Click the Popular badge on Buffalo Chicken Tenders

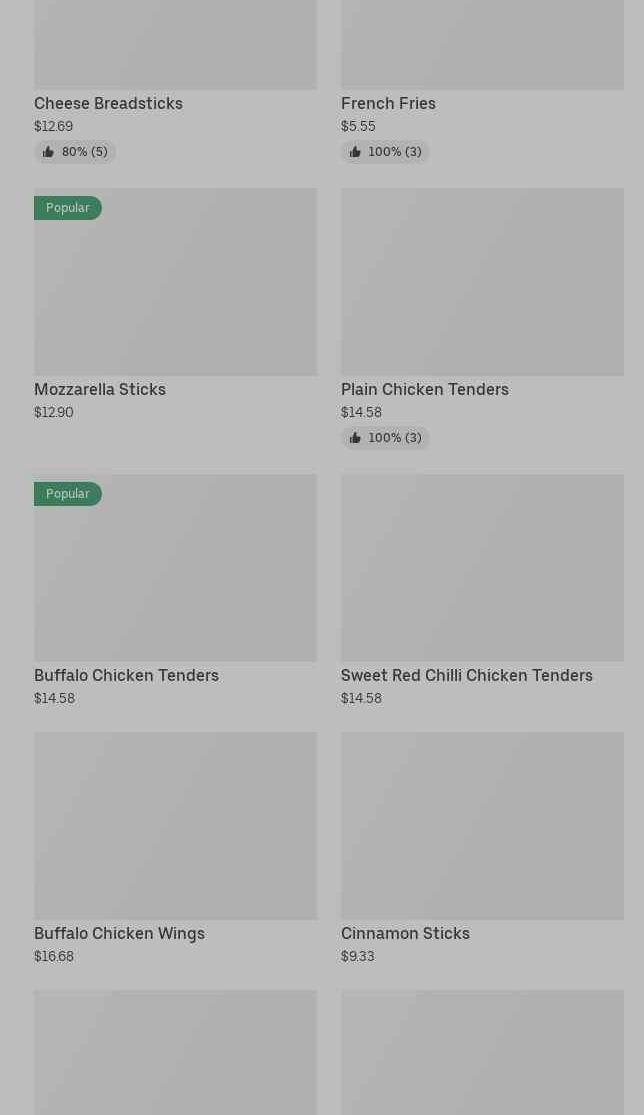[68, 494]
